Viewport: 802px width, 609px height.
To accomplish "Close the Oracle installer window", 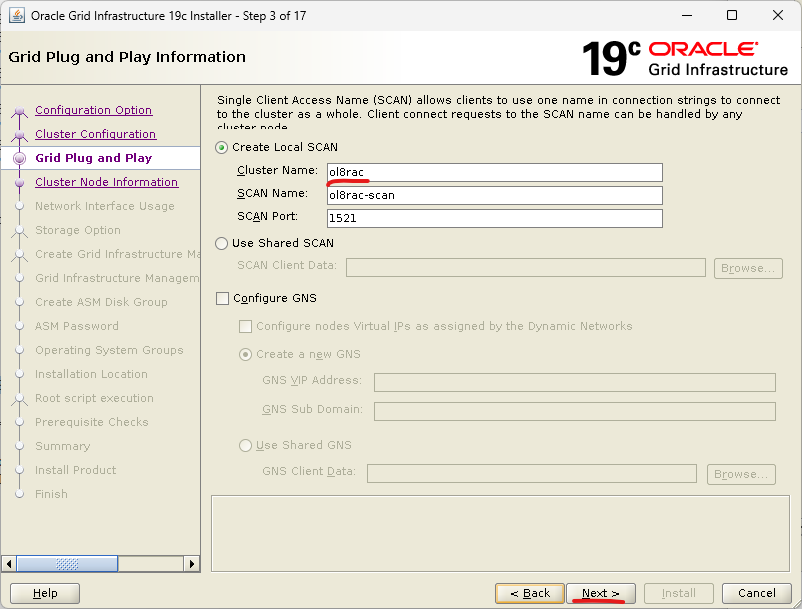I will pyautogui.click(x=777, y=15).
